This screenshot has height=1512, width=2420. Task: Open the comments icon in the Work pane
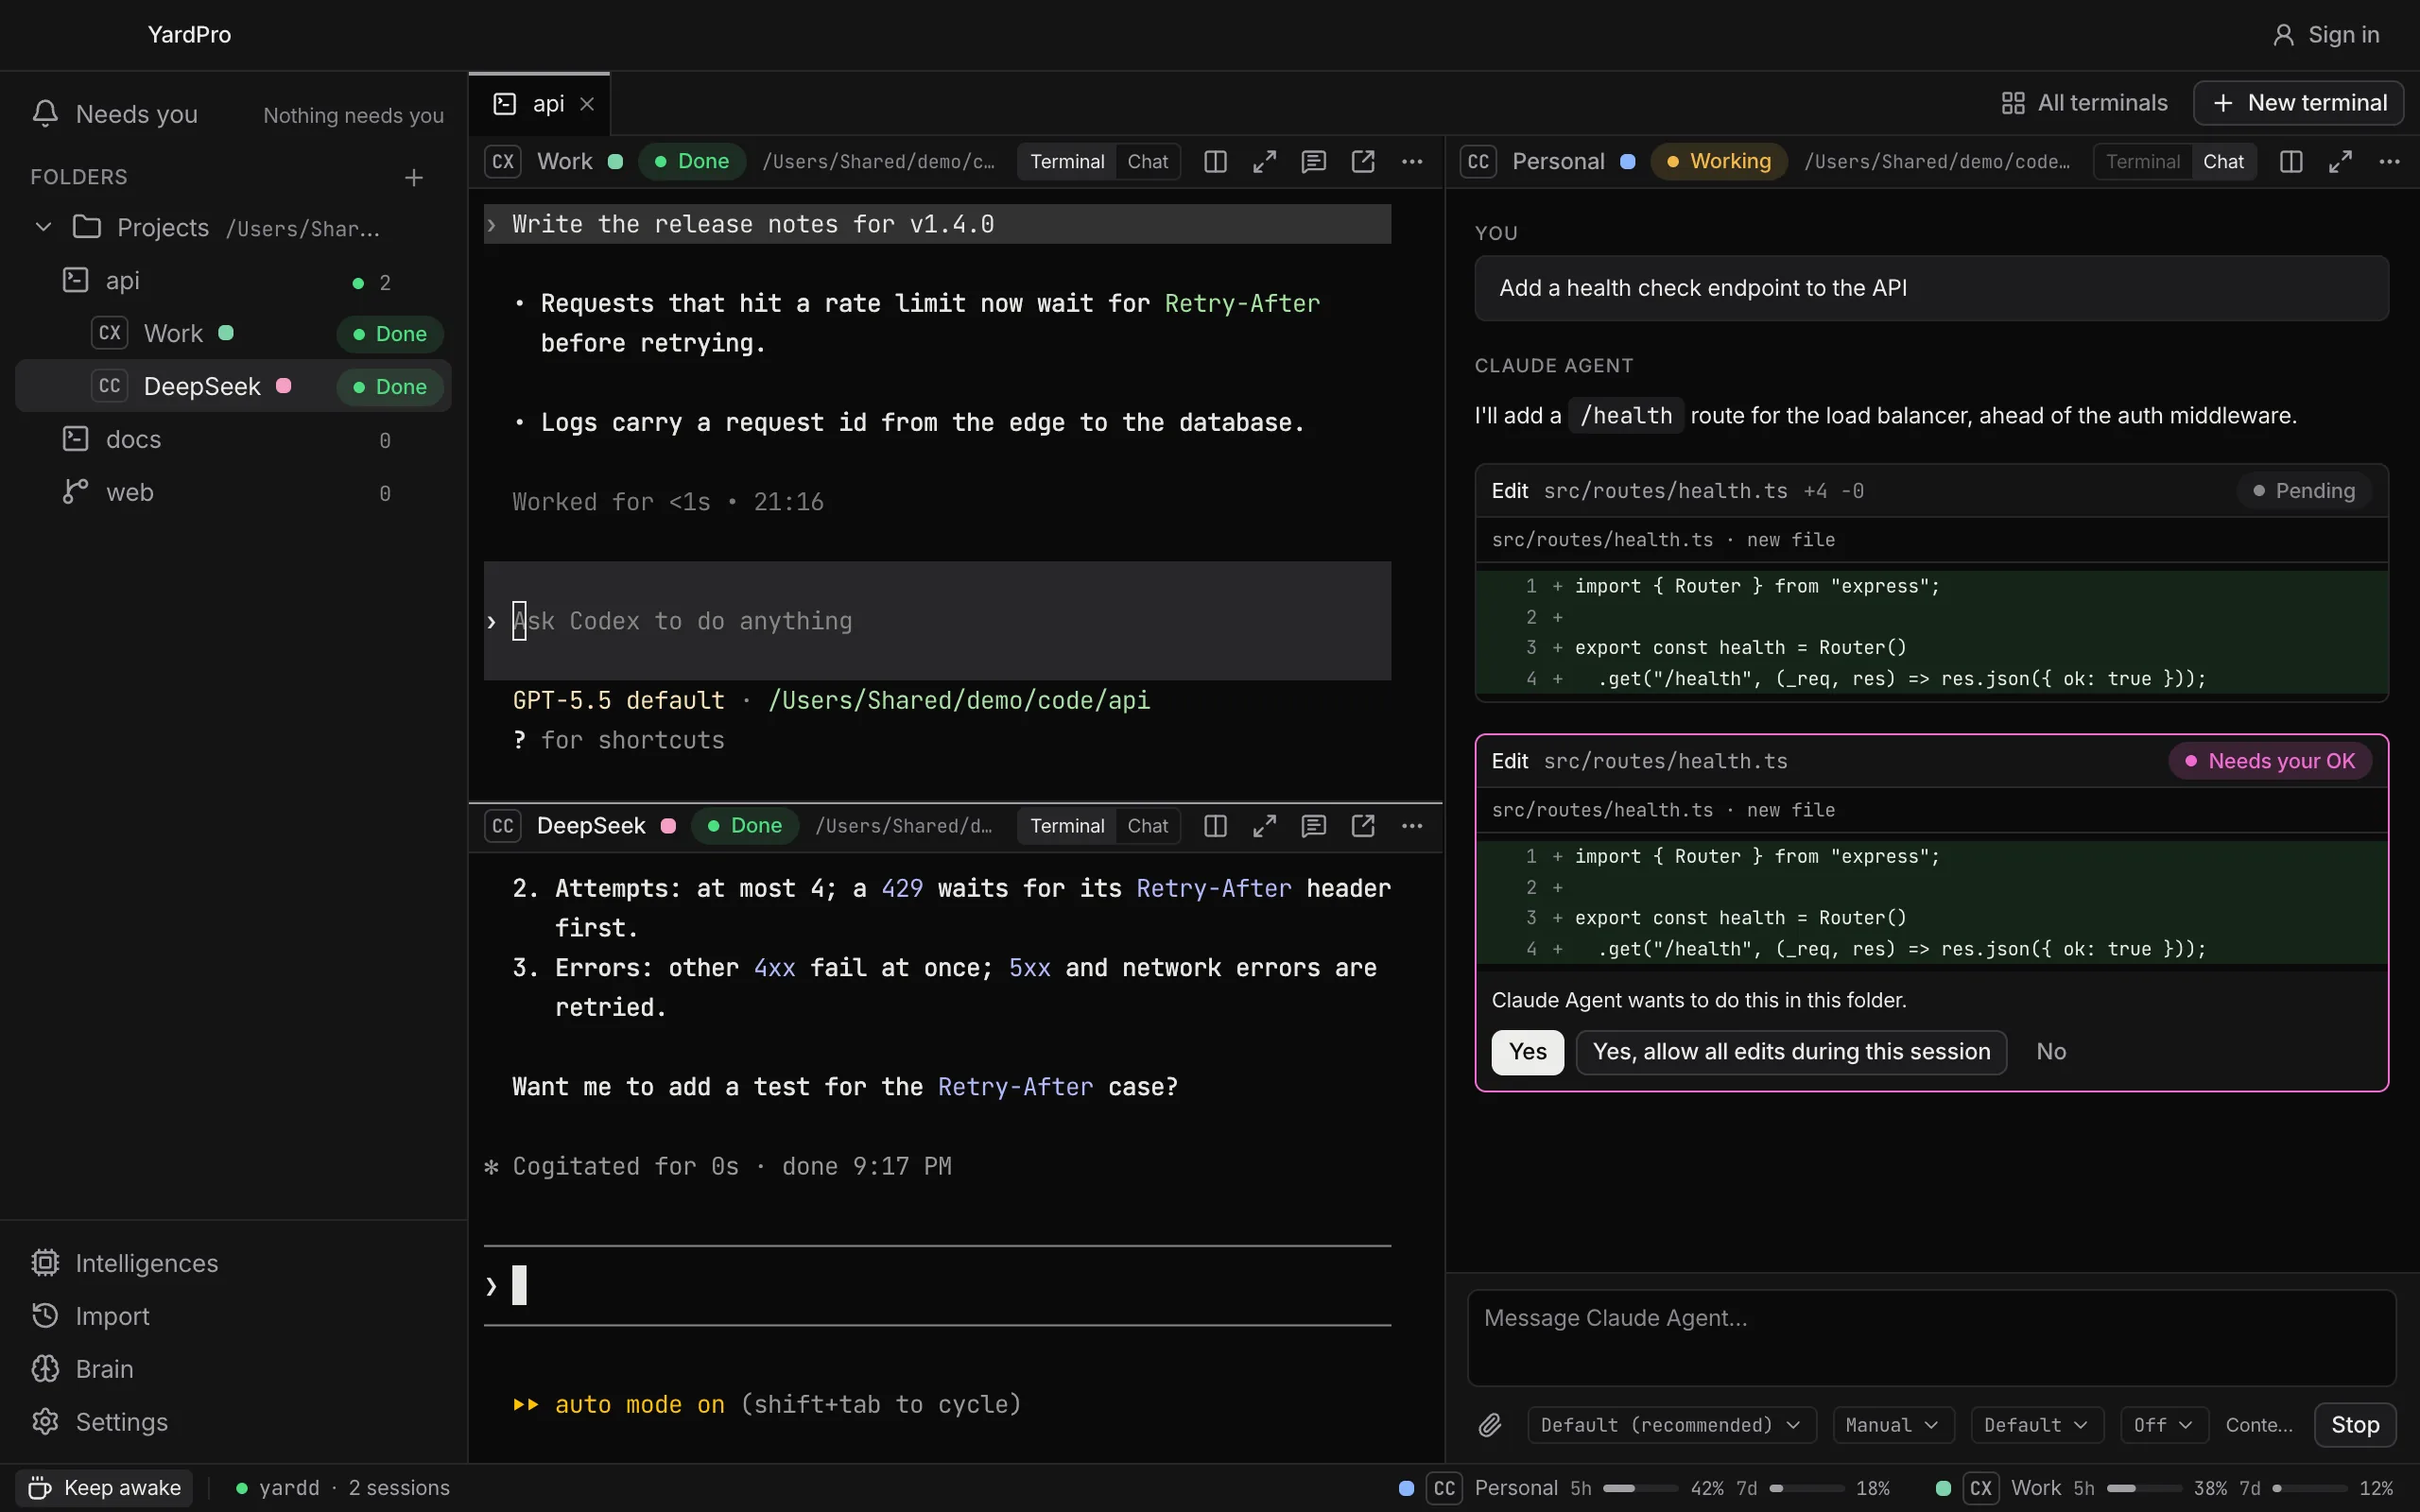click(x=1313, y=162)
